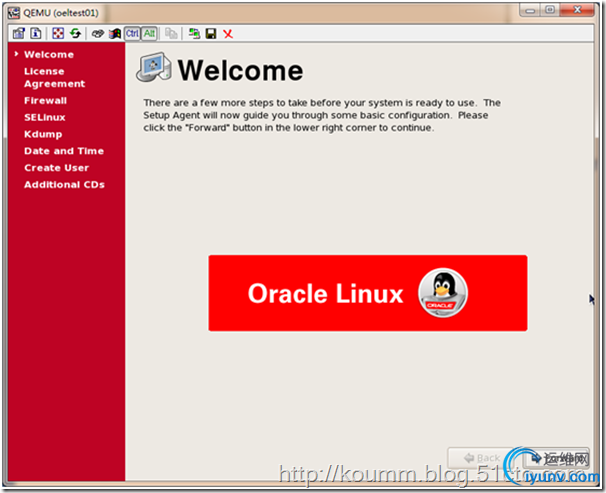606x493 pixels.
Task: Click the greyed-out file transfer icon
Action: (x=171, y=34)
